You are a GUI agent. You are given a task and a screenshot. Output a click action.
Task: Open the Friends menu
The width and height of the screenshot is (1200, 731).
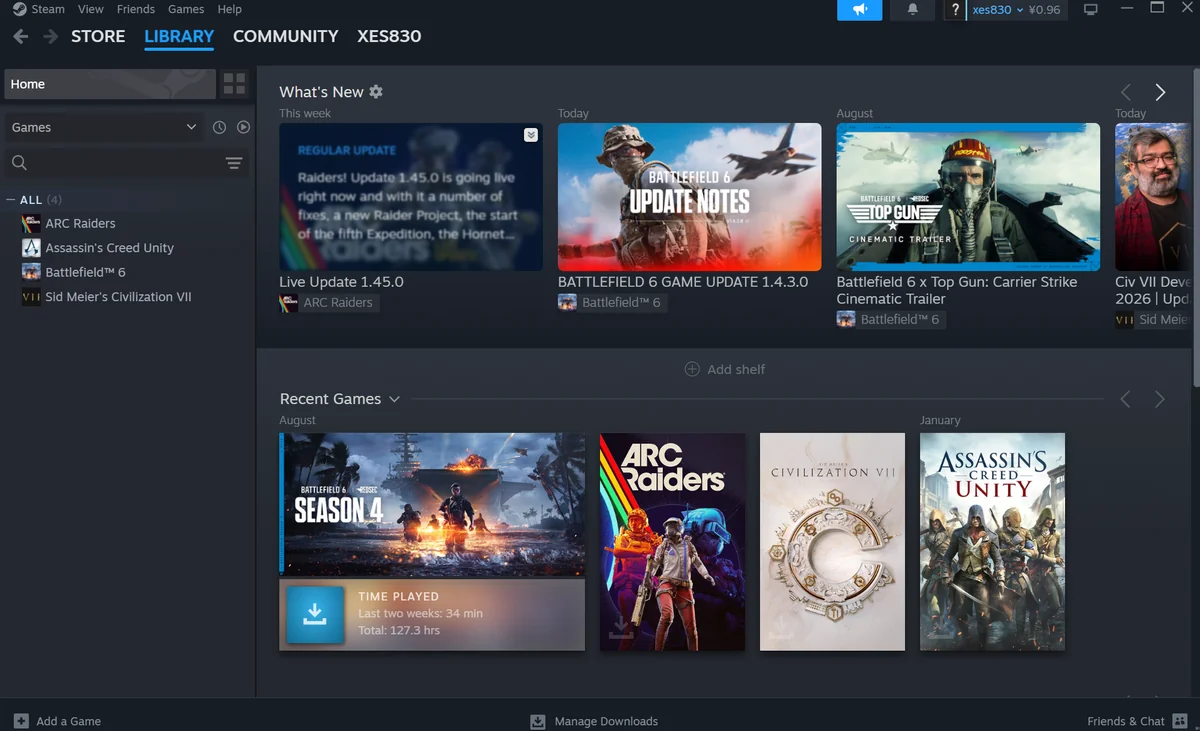pyautogui.click(x=136, y=9)
